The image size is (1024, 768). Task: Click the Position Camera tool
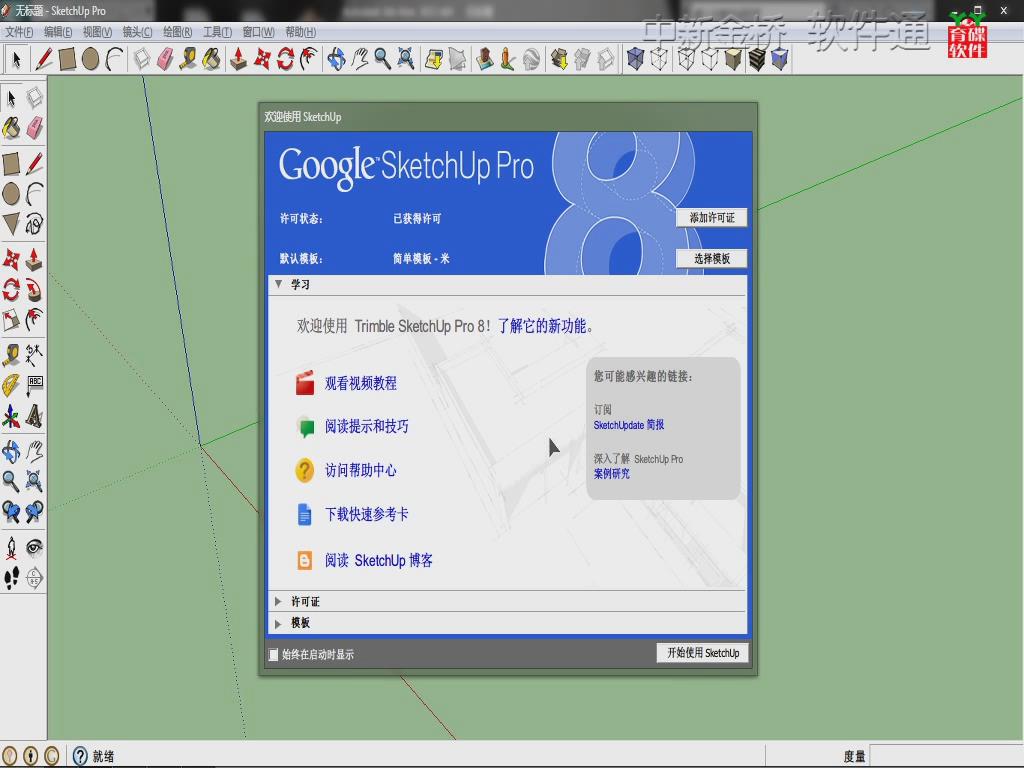coord(11,547)
